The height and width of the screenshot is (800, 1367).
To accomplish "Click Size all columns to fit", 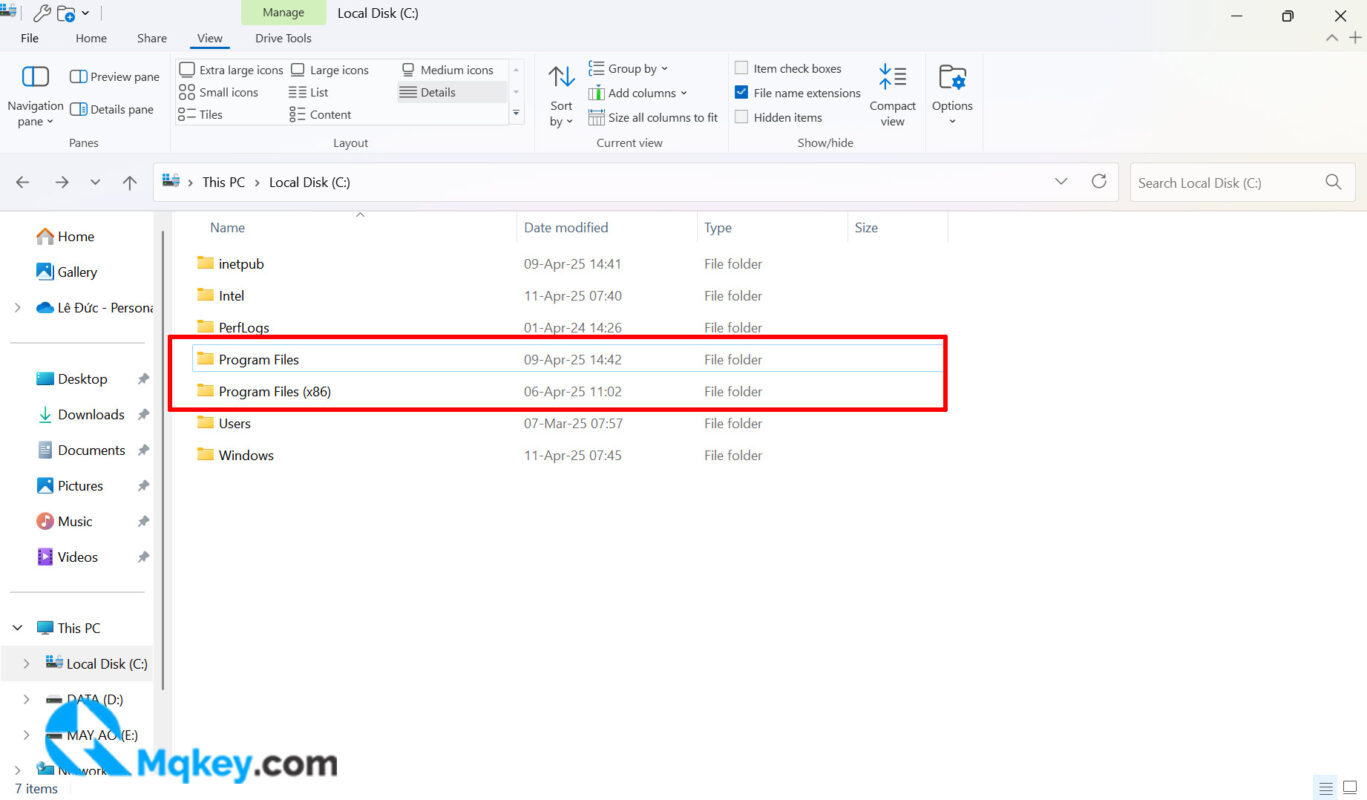I will (653, 117).
